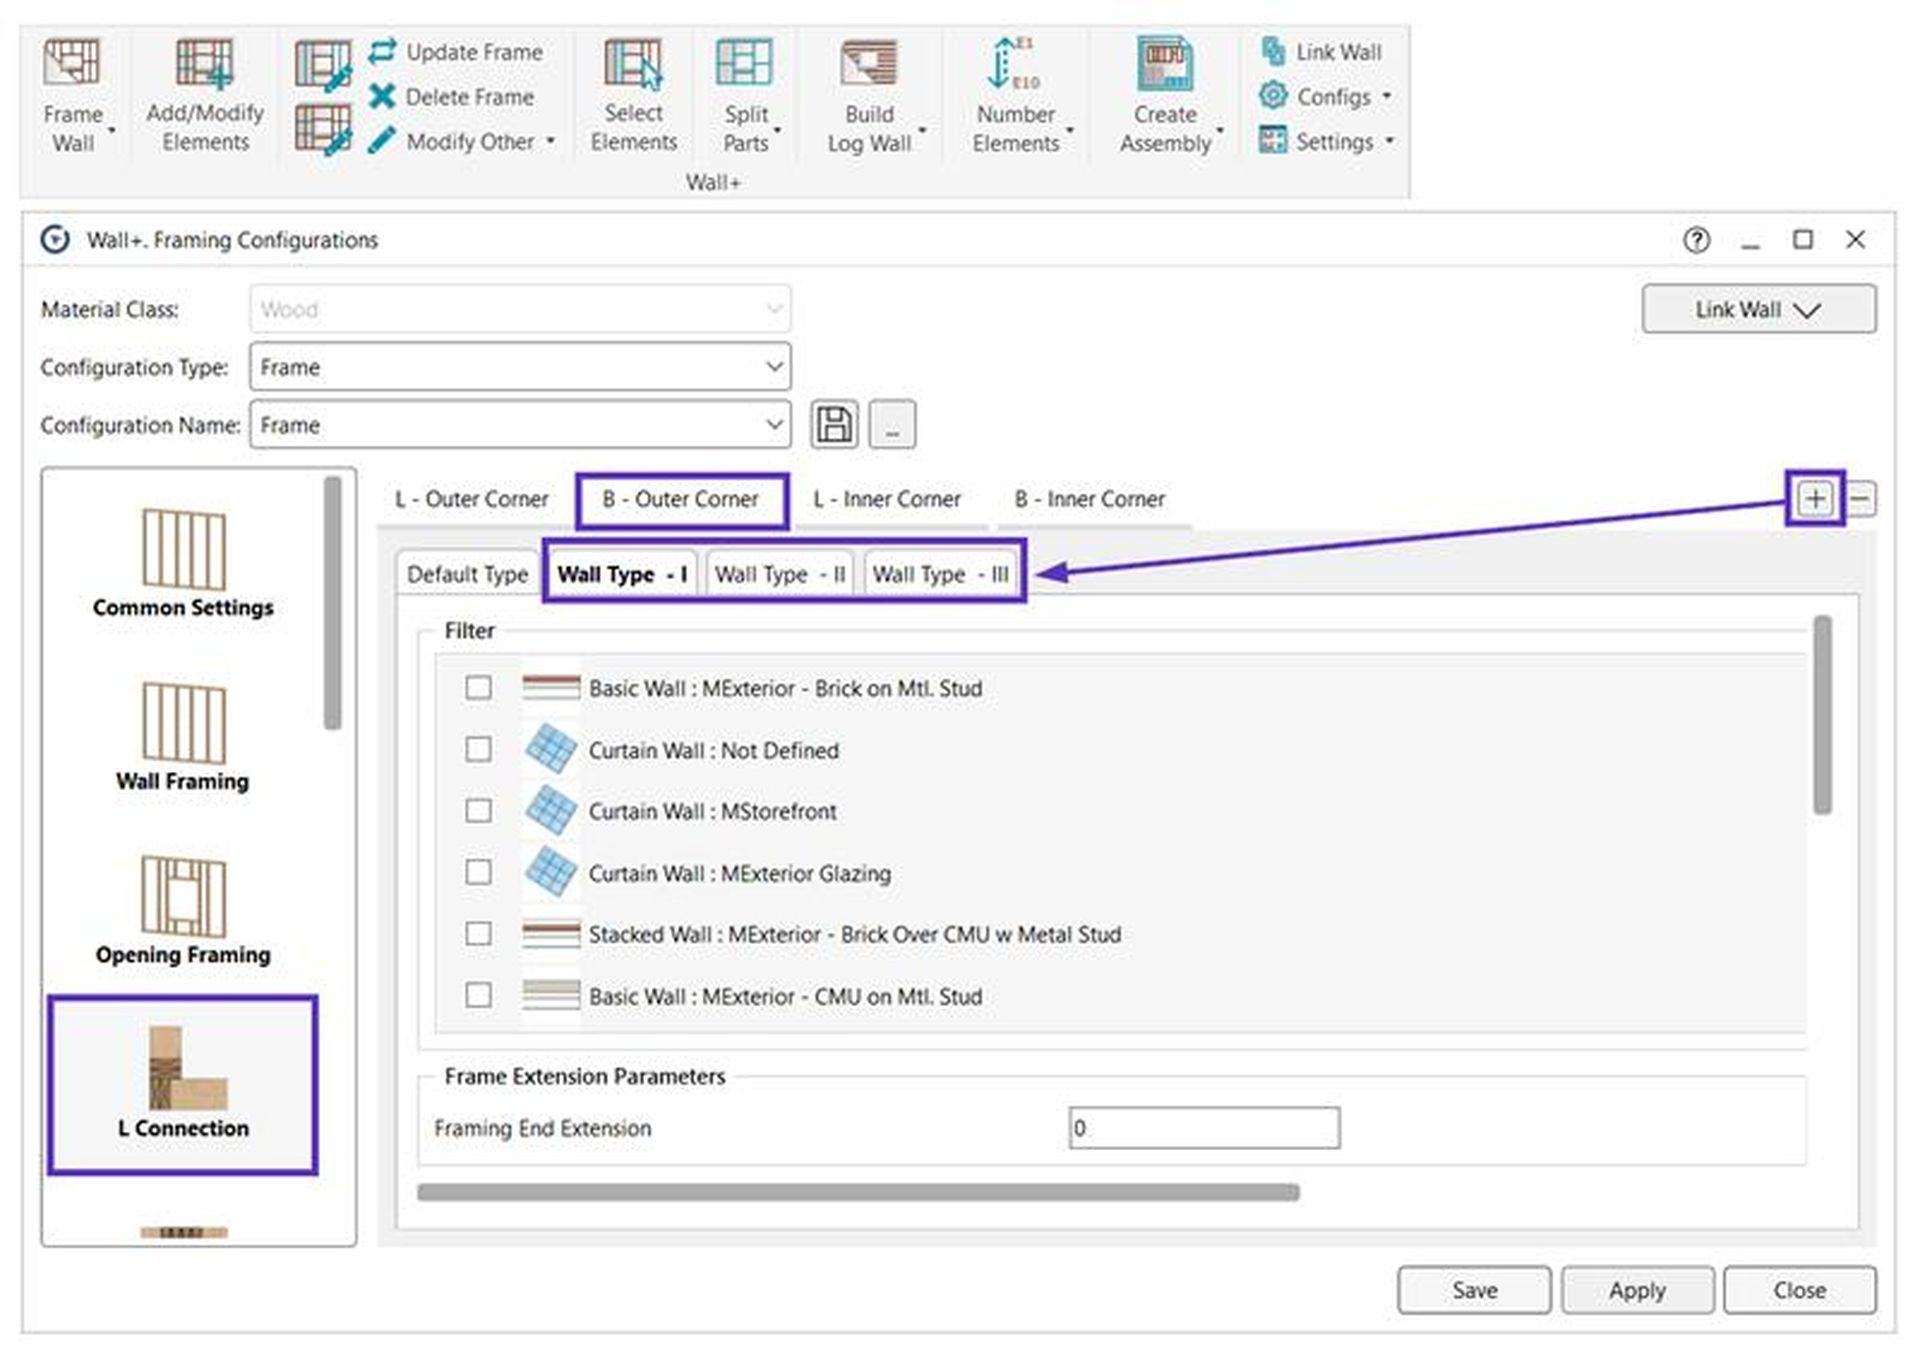Check Basic Wall MExterior Brick on Mtl. Stud
The image size is (1920, 1351).
click(x=479, y=688)
